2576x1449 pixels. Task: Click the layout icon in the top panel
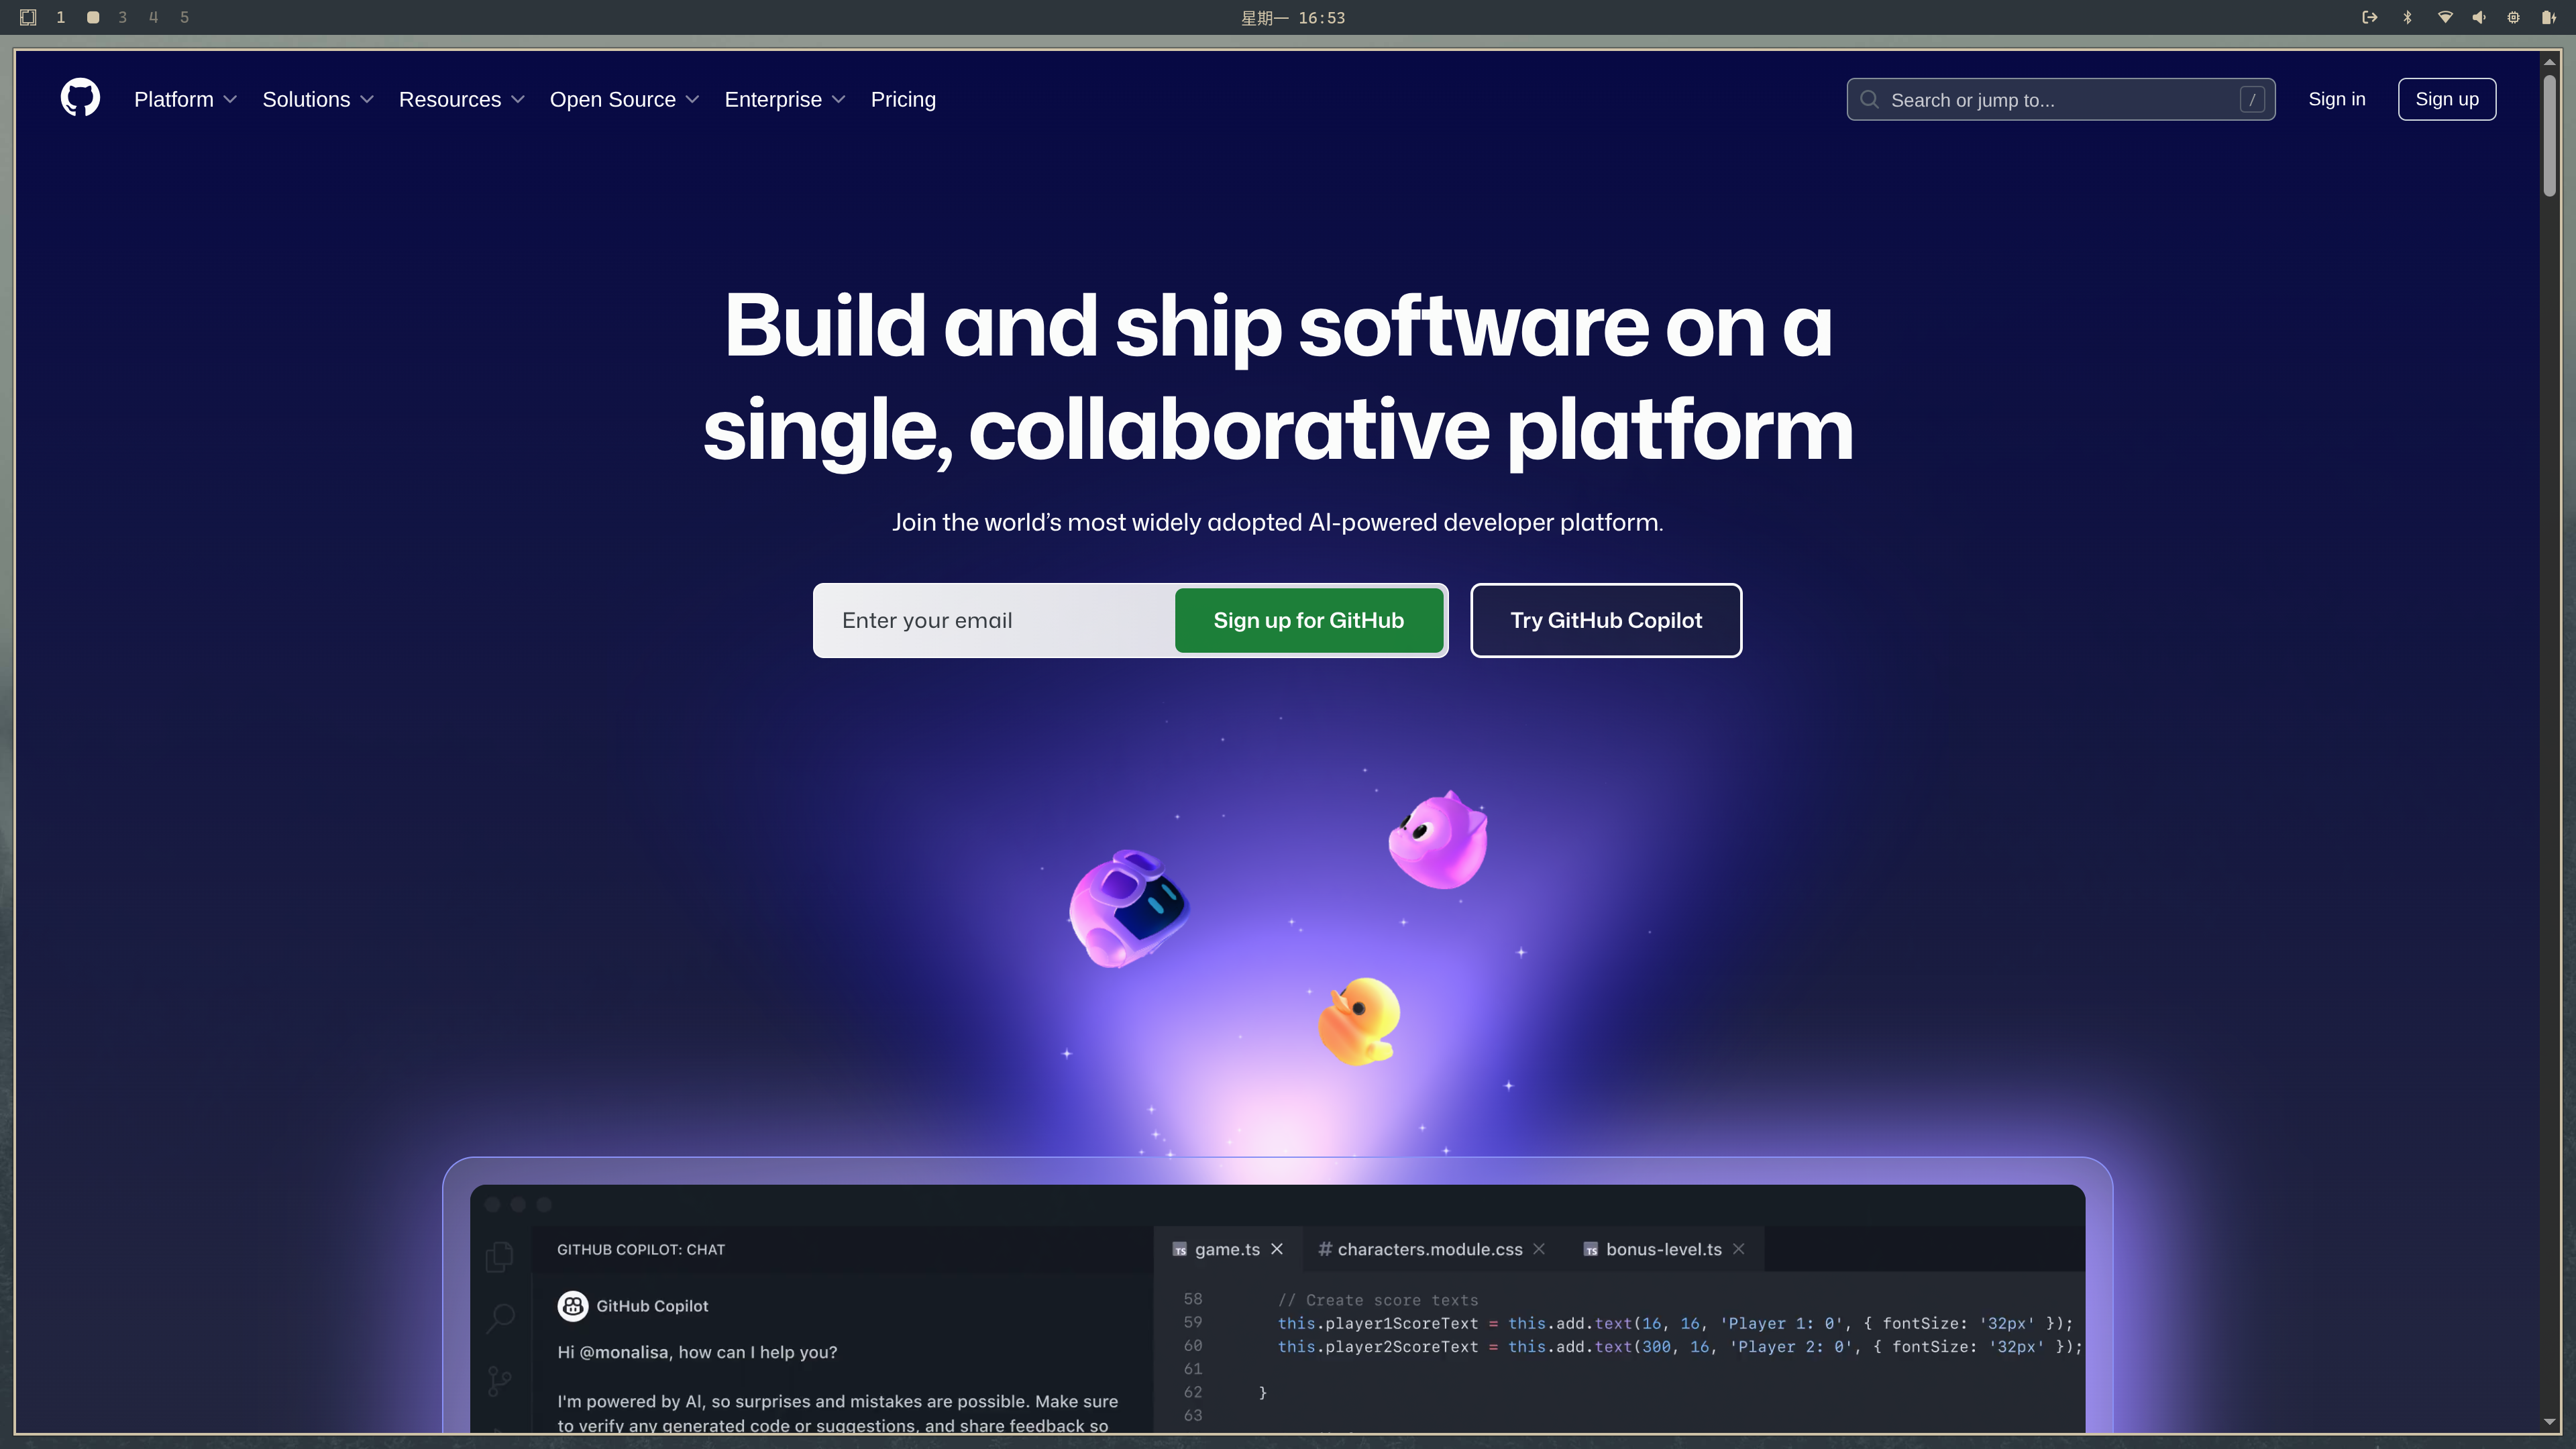tap(28, 17)
